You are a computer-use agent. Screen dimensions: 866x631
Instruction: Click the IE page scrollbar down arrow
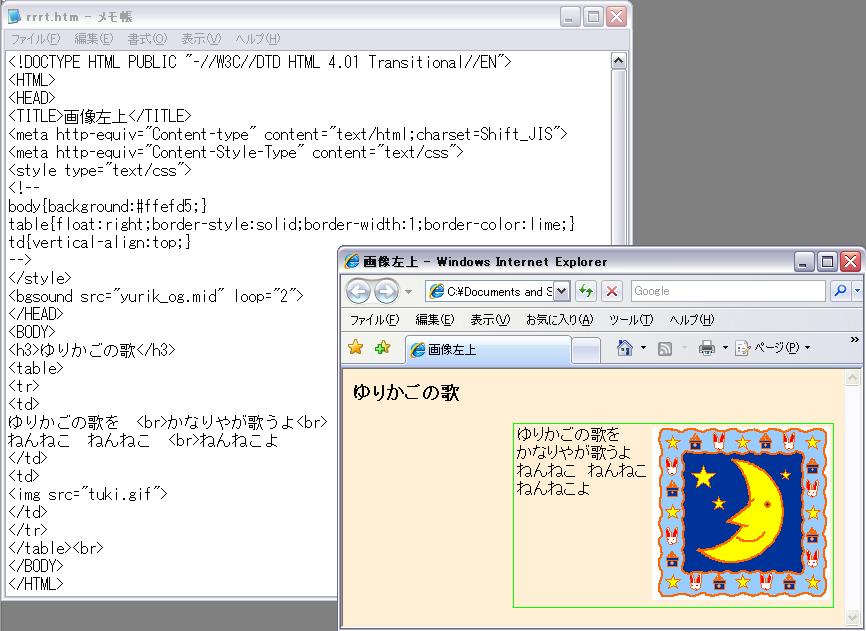point(853,617)
